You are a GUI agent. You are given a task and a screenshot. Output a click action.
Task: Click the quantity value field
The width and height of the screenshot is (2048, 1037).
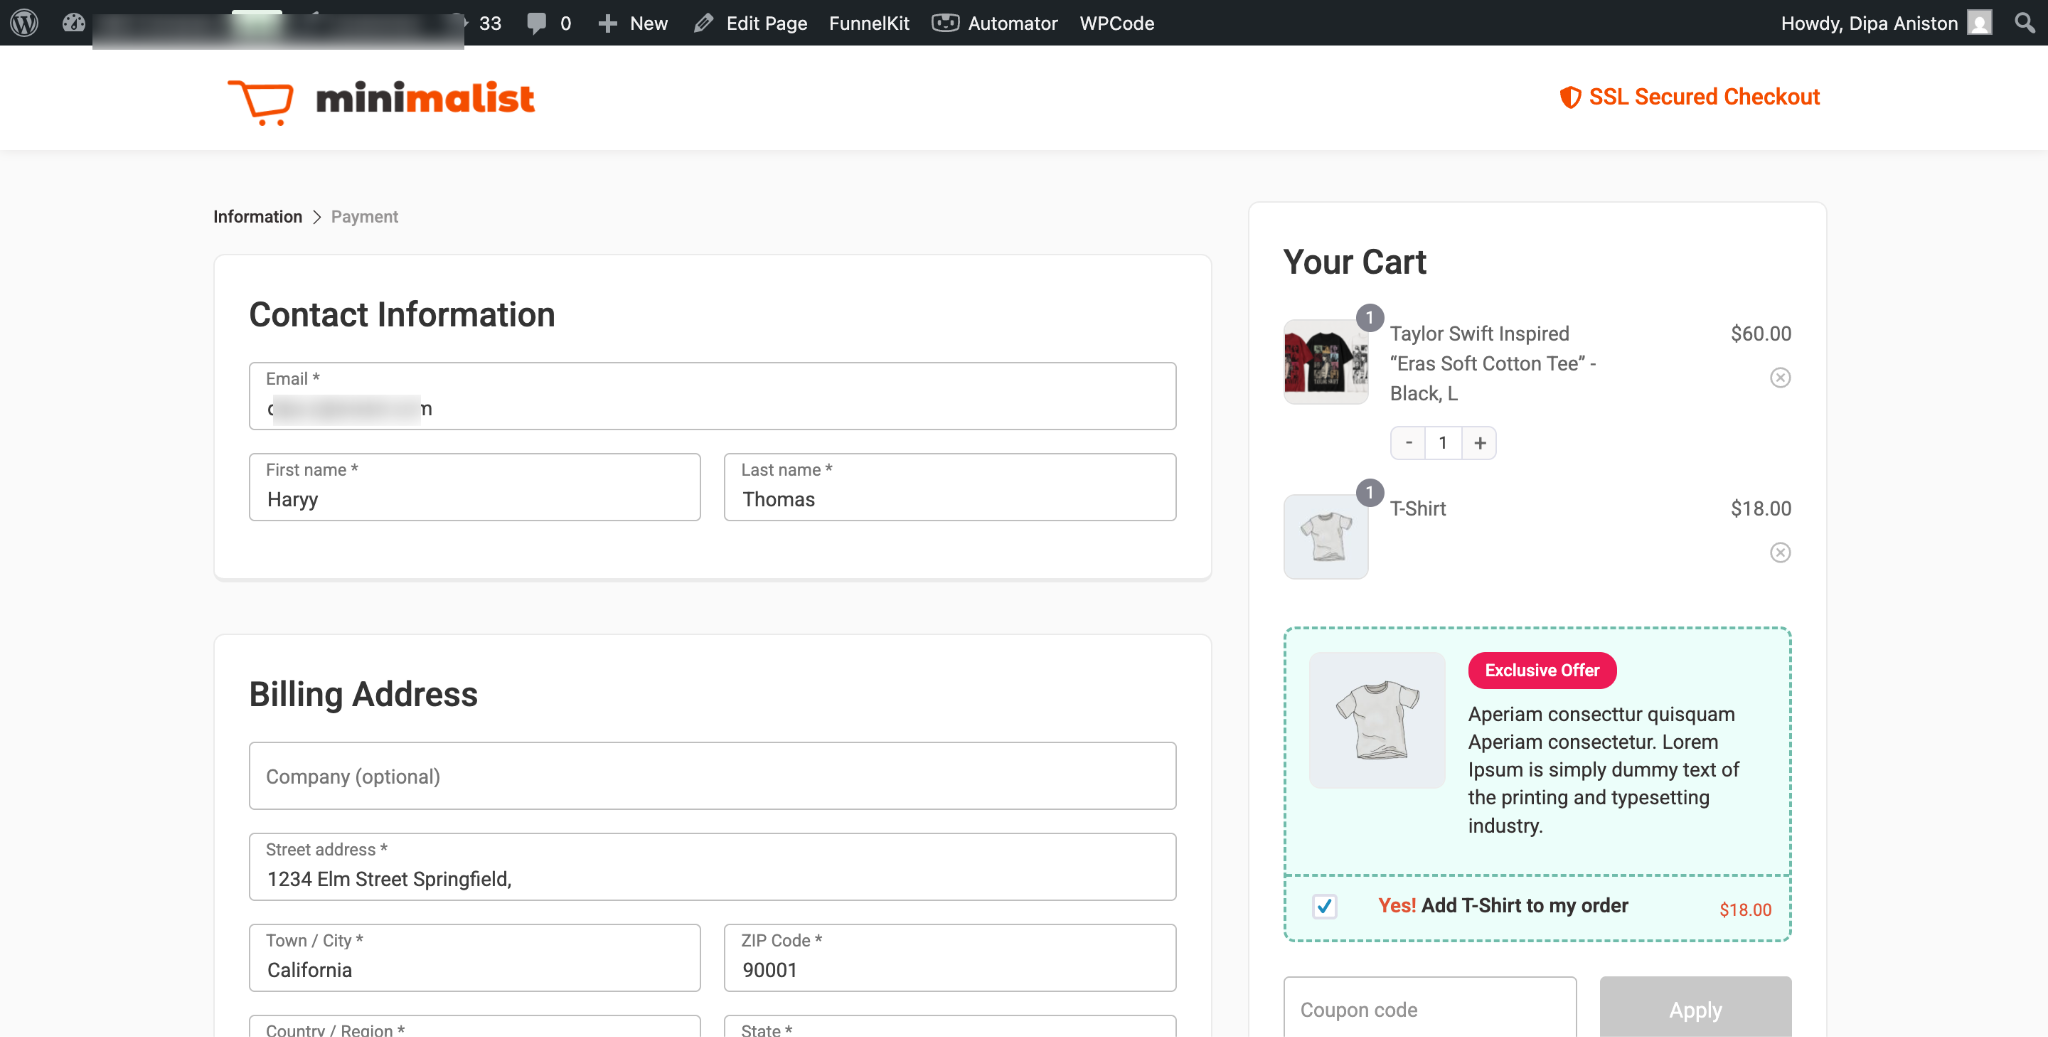1443,443
